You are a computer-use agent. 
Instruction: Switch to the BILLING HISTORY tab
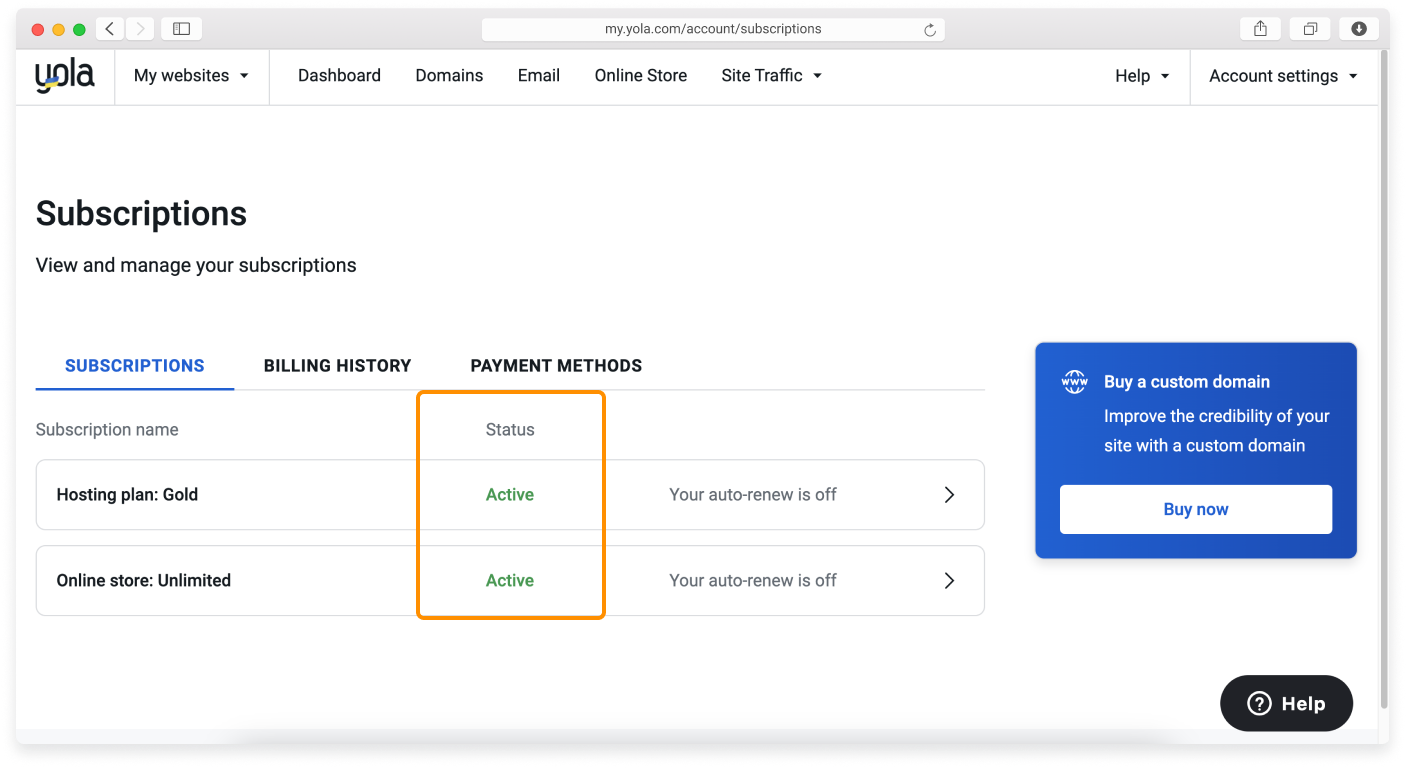pyautogui.click(x=337, y=365)
